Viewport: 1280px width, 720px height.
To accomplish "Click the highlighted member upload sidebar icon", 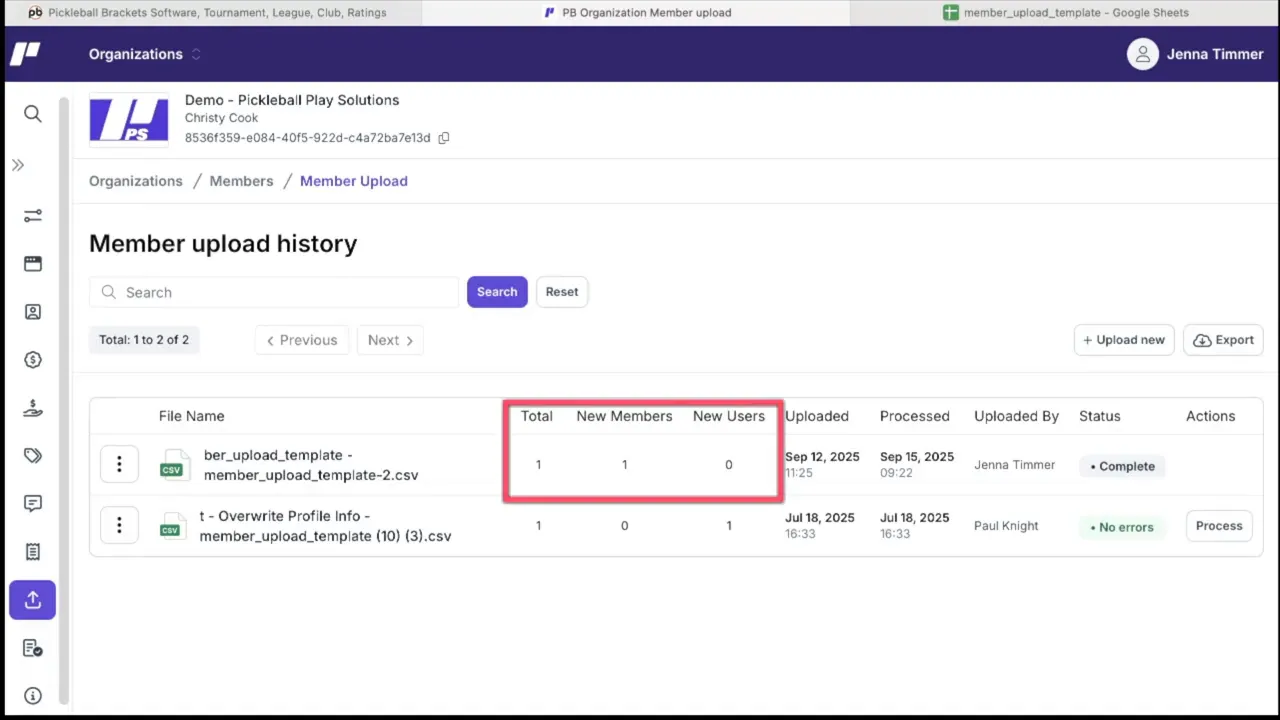I will (x=32, y=599).
